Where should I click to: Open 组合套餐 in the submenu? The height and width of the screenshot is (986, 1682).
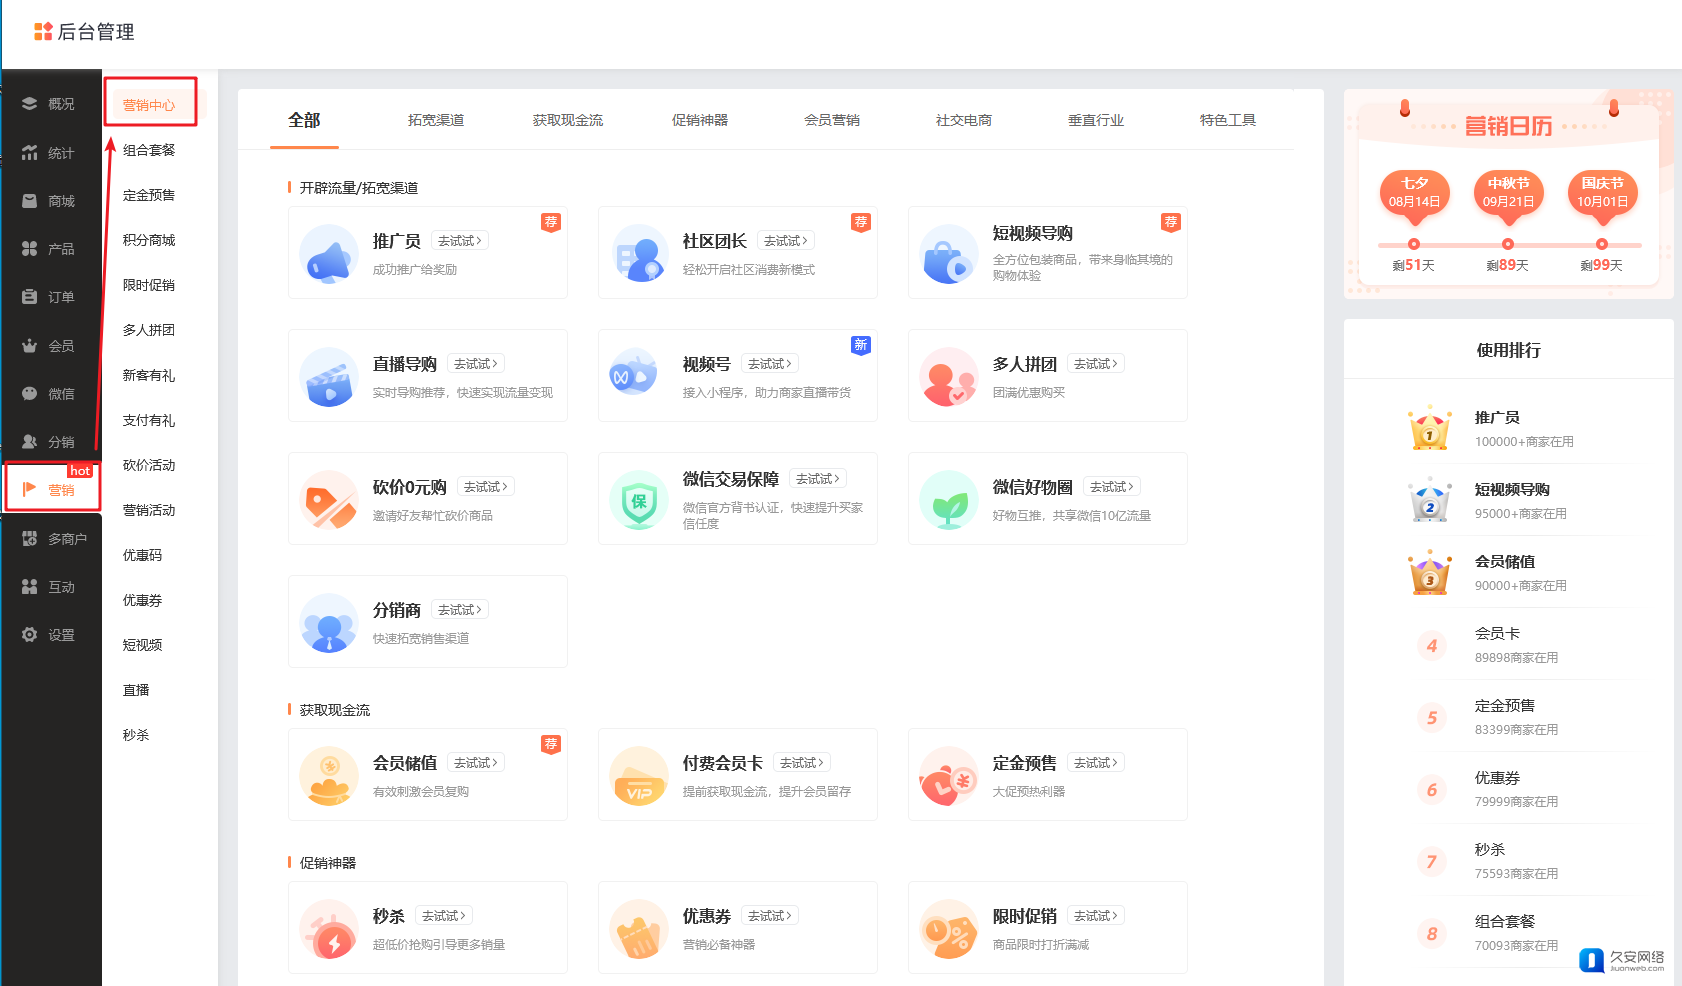click(x=149, y=150)
